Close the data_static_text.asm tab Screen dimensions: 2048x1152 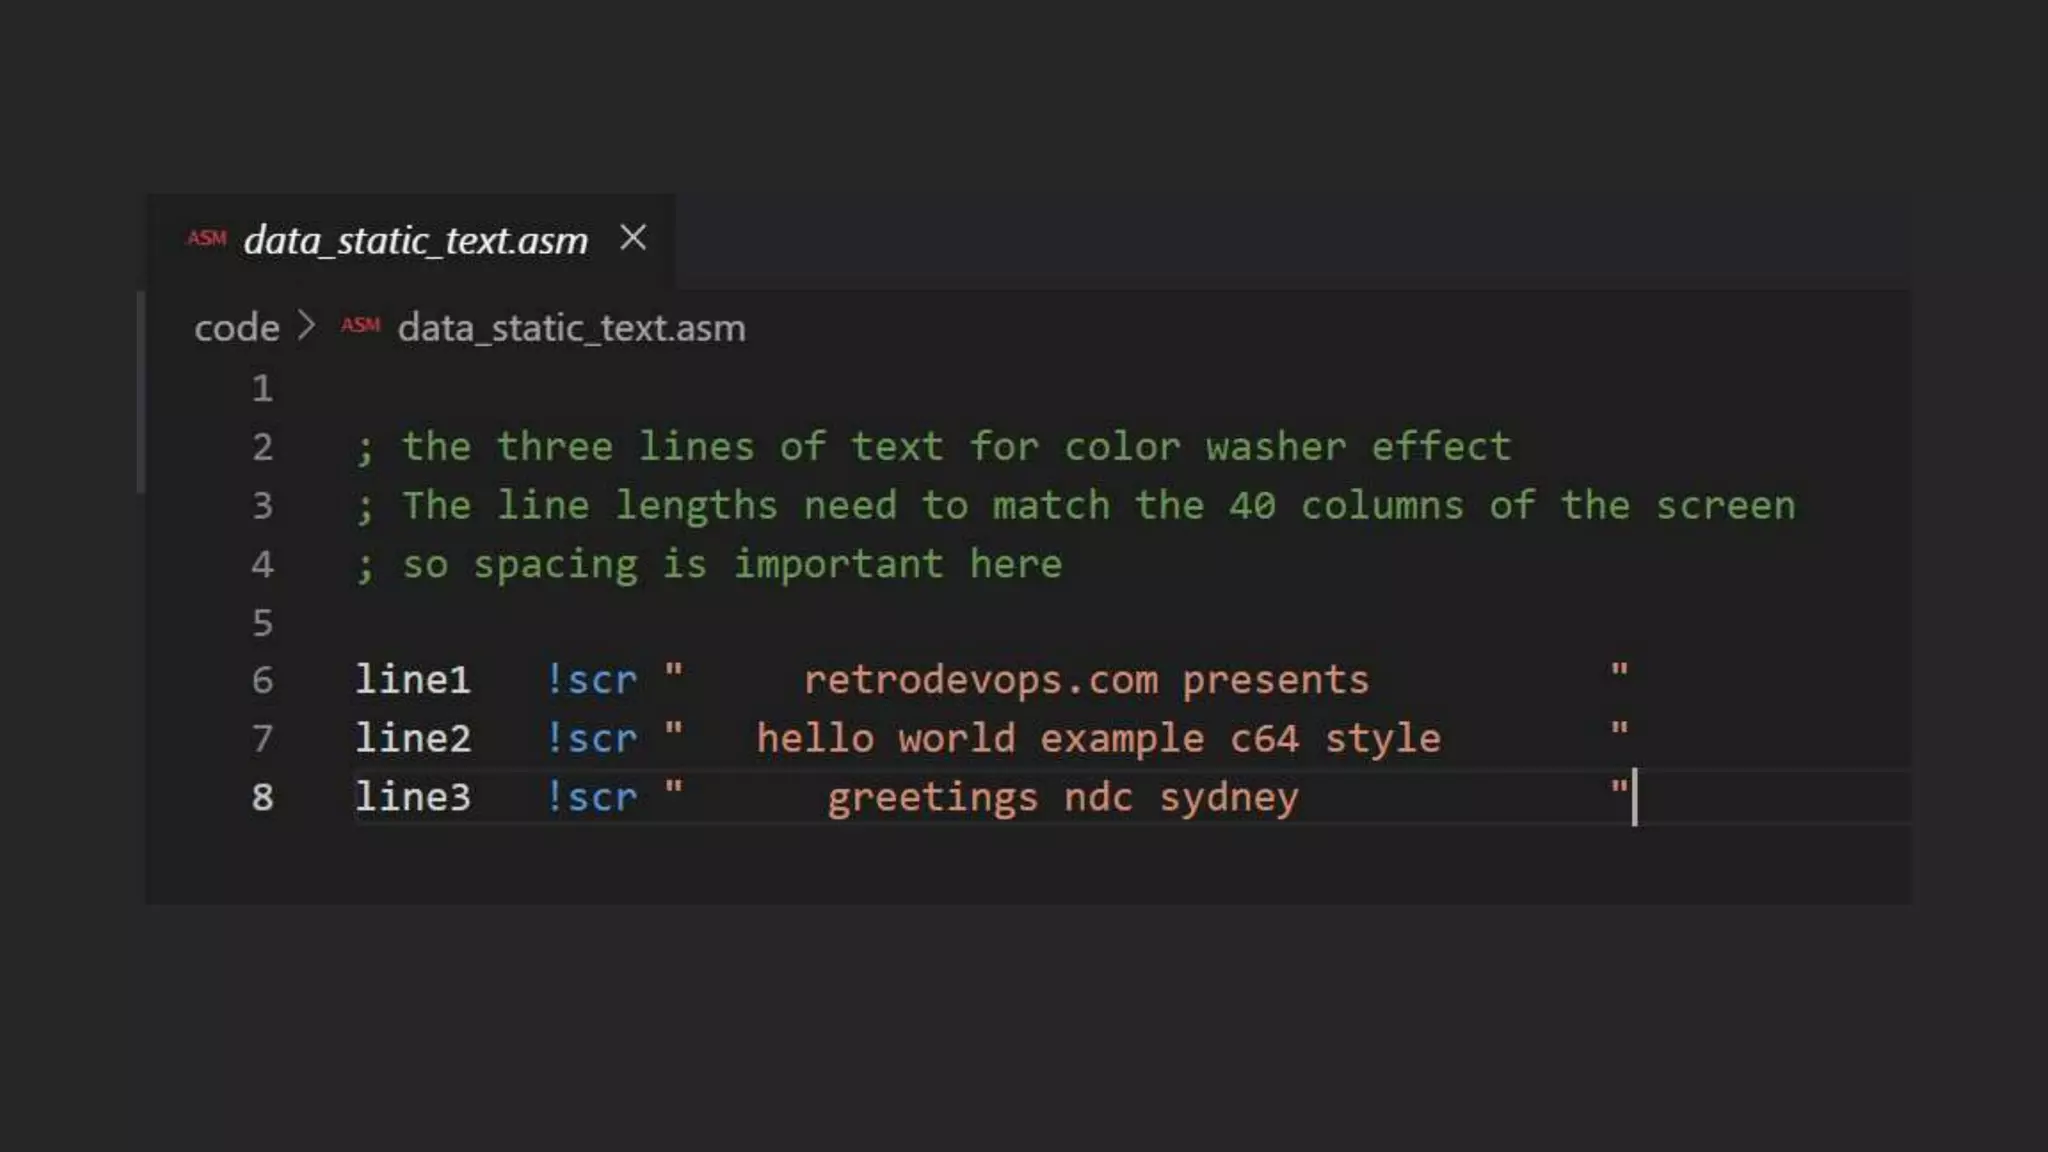(633, 238)
